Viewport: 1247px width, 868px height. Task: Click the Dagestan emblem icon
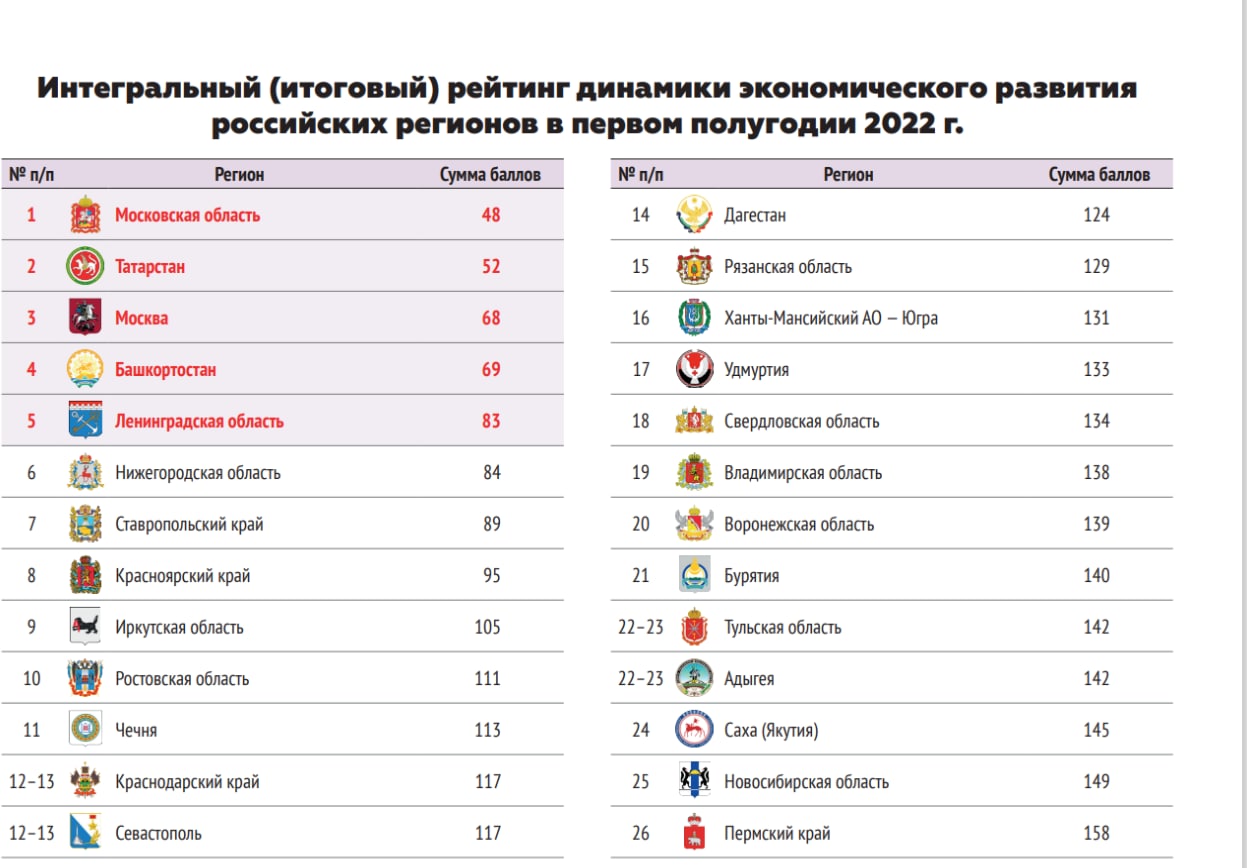click(694, 215)
